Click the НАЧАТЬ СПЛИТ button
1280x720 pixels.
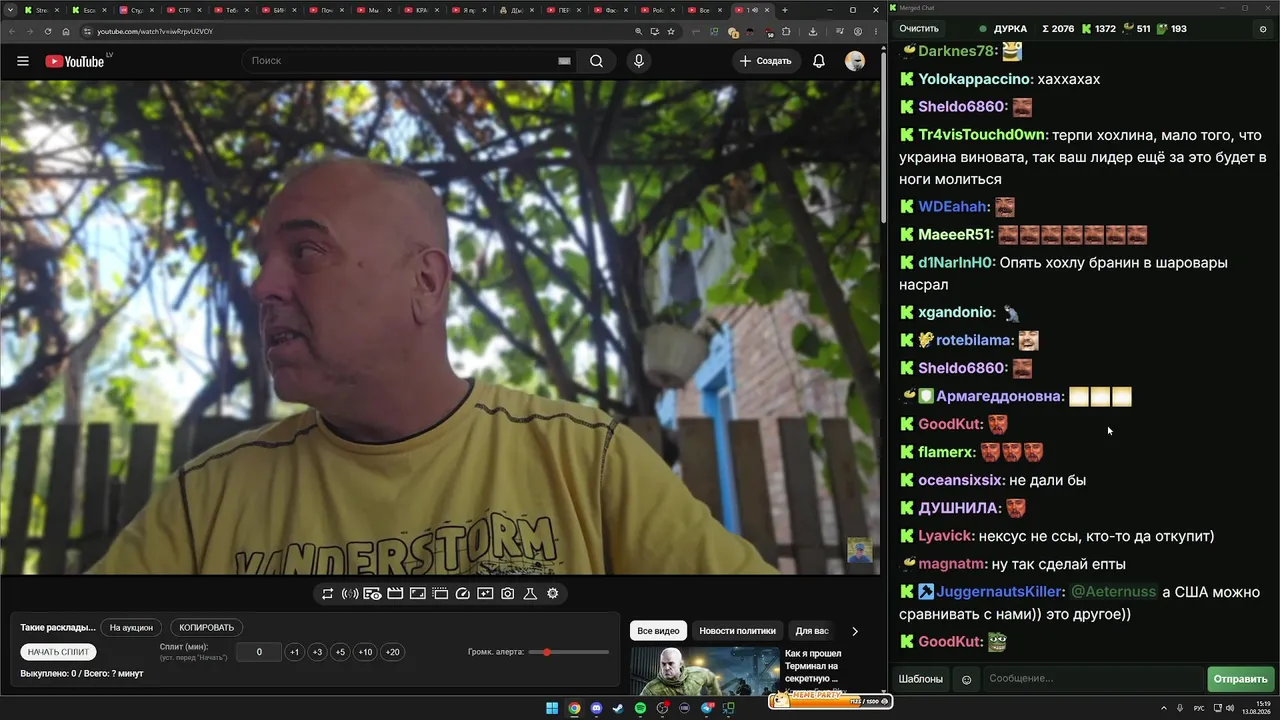click(x=59, y=652)
